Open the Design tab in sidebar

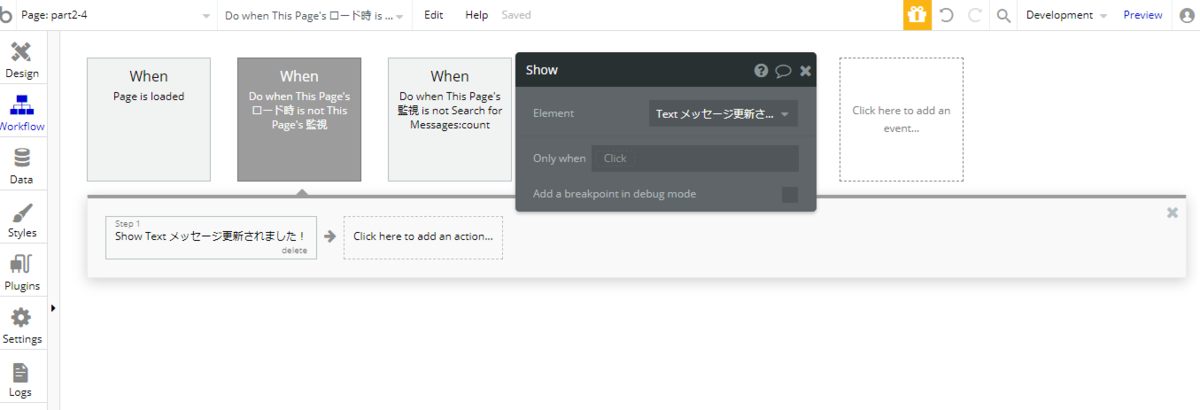[21, 61]
